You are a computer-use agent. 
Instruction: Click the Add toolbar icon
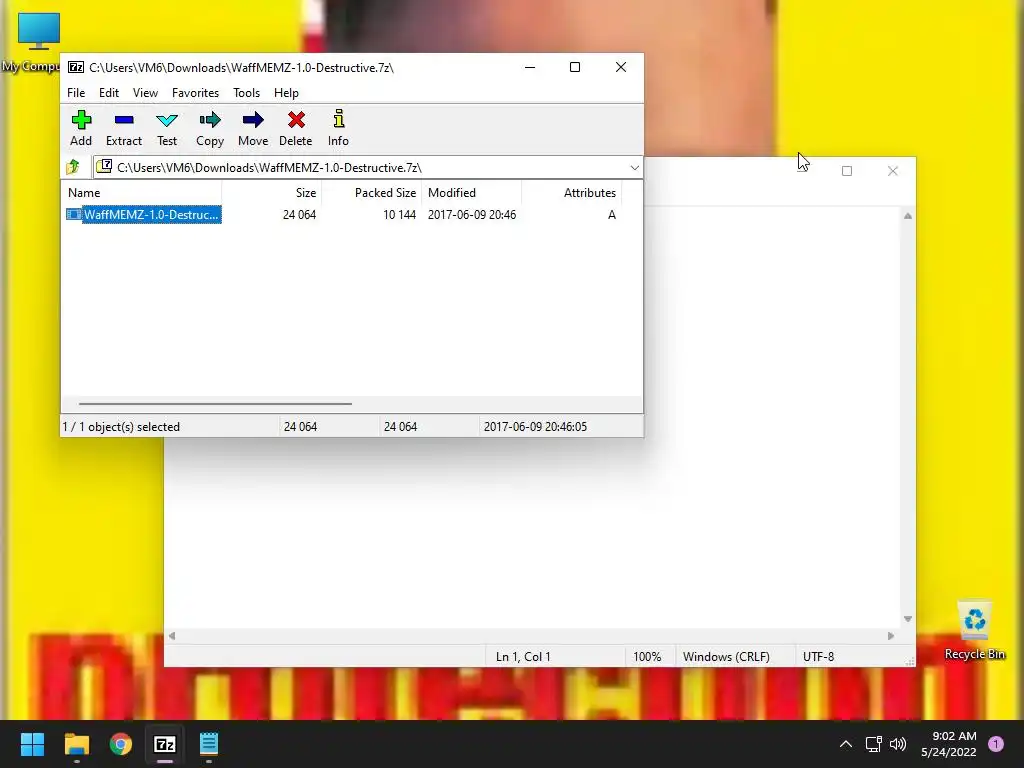81,120
